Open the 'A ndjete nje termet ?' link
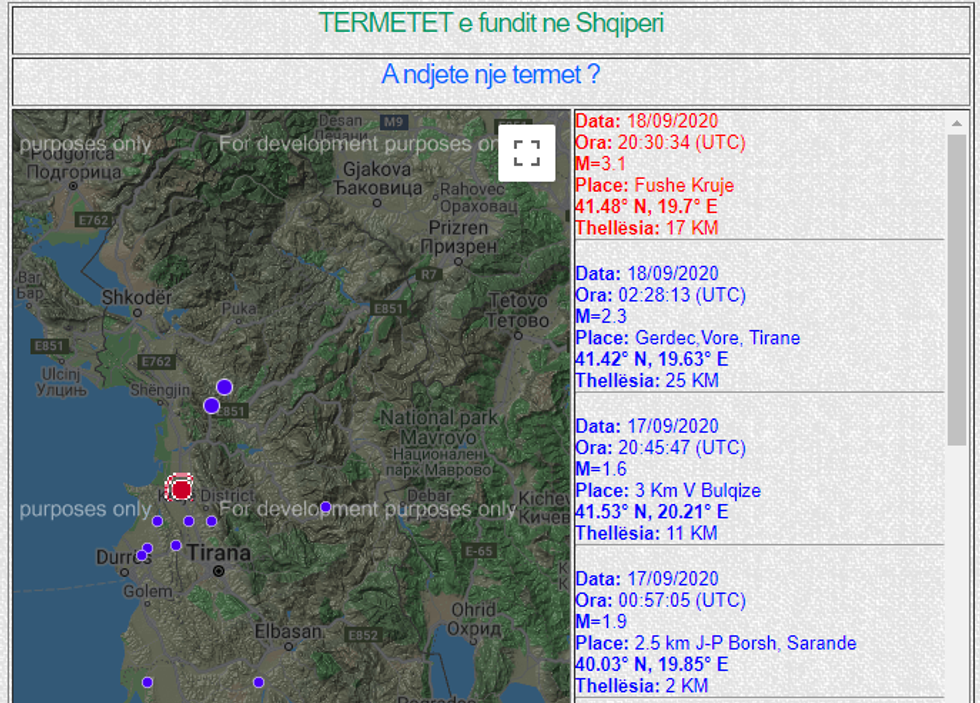The image size is (980, 703). tap(490, 76)
